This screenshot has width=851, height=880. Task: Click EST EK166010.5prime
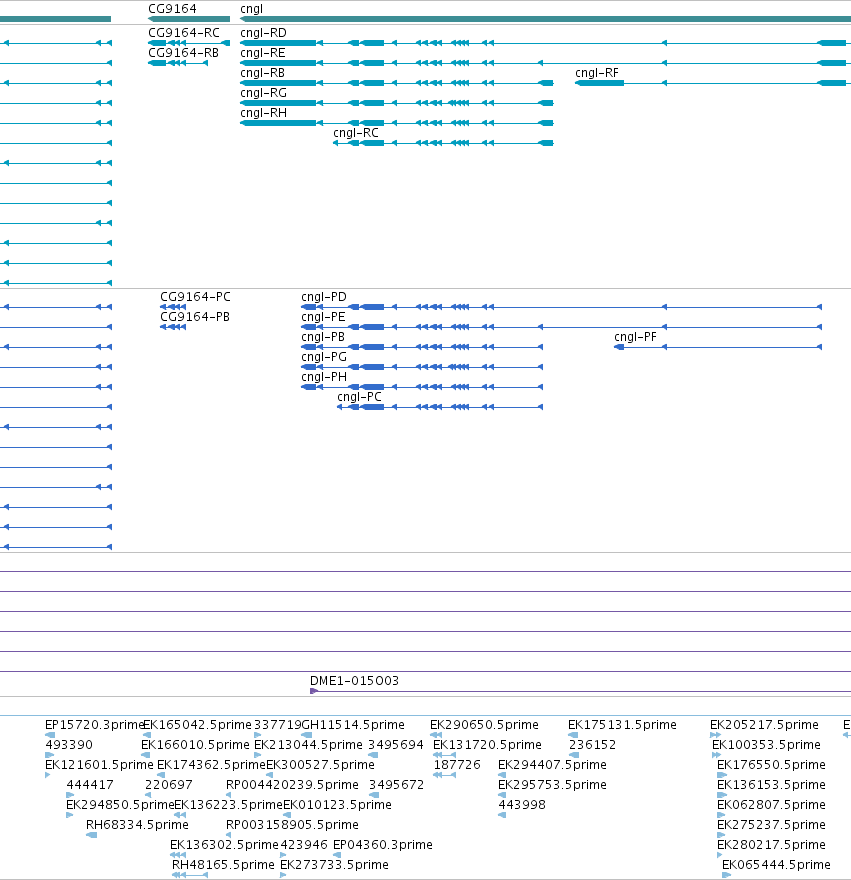point(195,745)
